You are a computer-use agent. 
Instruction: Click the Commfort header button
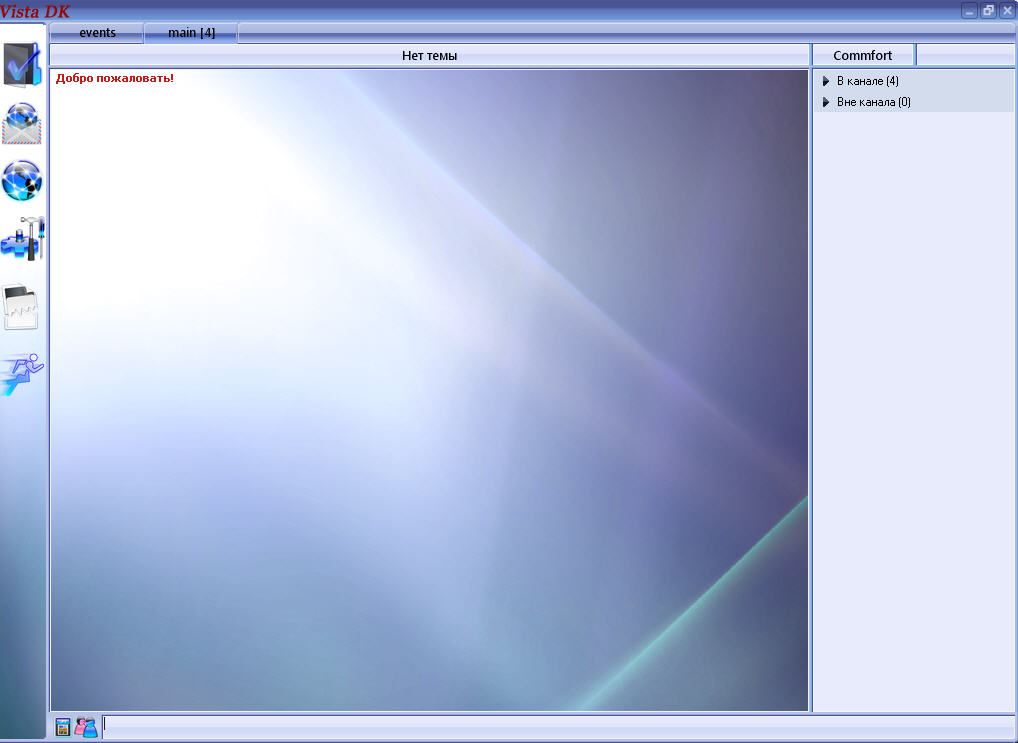(x=863, y=55)
